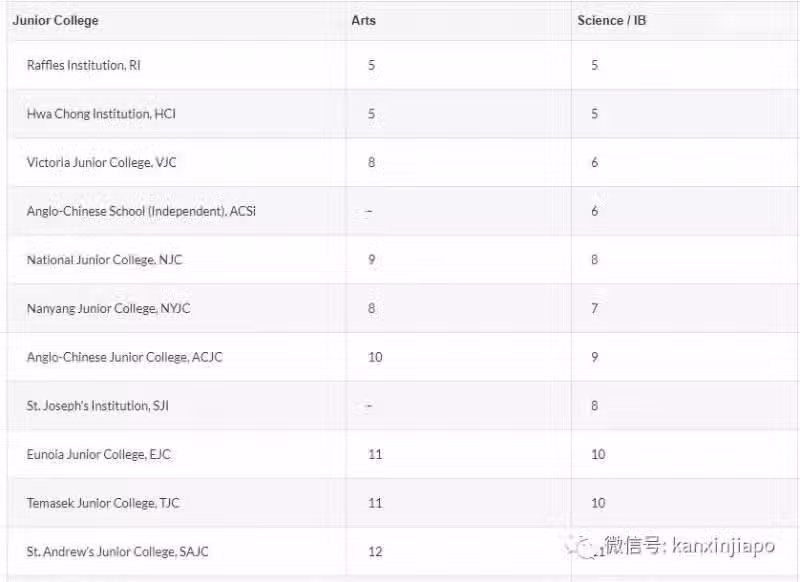Click Arts value 11 for Temasek Junior College
The height and width of the screenshot is (582, 800).
point(375,503)
